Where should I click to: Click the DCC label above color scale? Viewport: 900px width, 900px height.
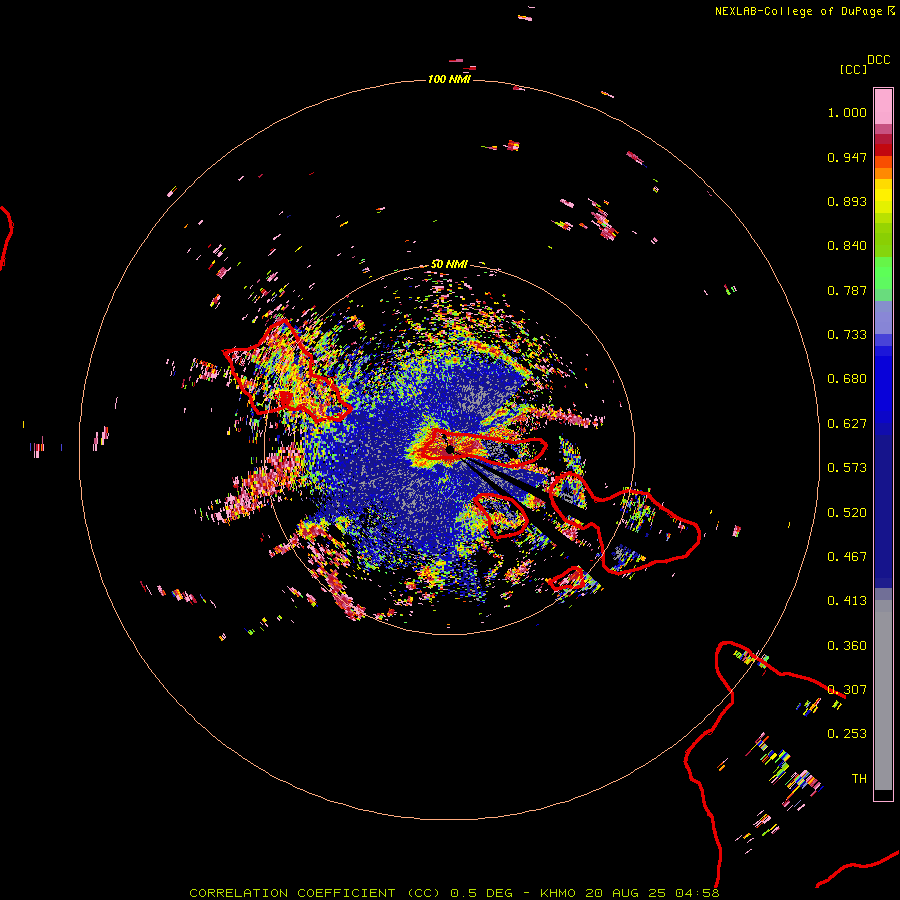(878, 60)
